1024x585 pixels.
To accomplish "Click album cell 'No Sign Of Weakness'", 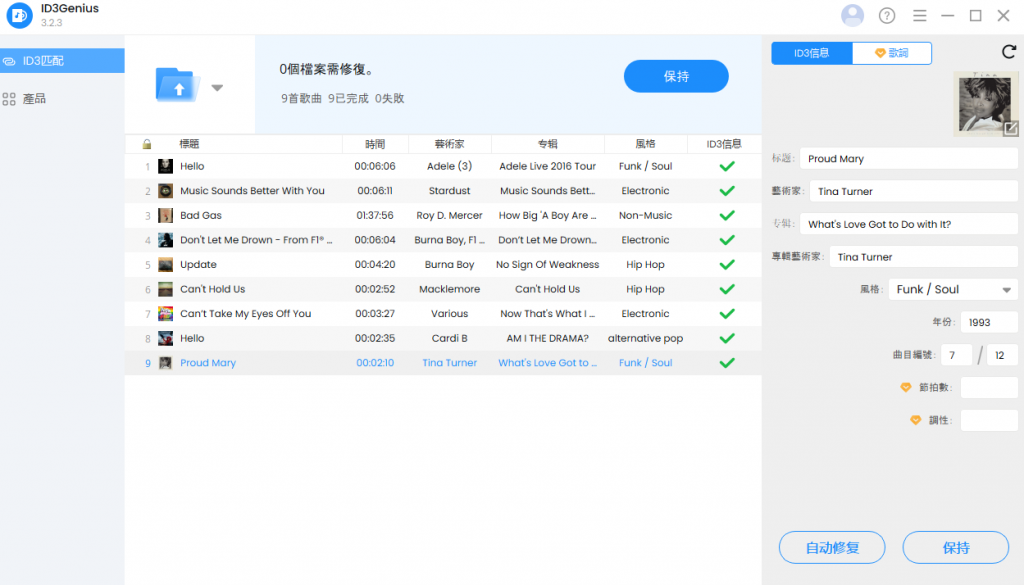I will 547,264.
